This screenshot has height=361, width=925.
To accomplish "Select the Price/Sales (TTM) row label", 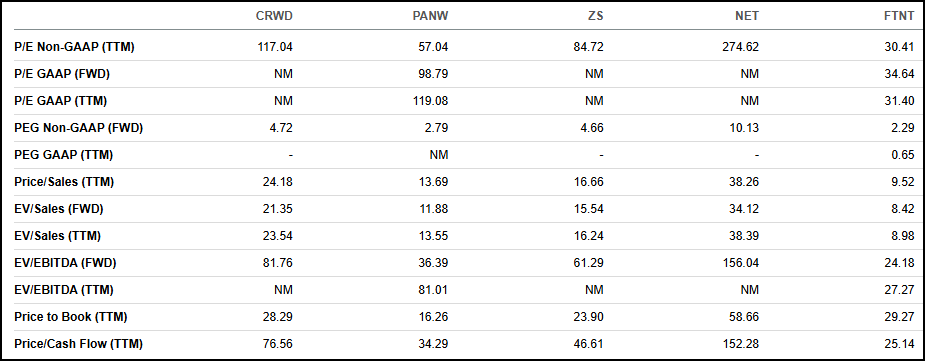I will click(x=64, y=182).
